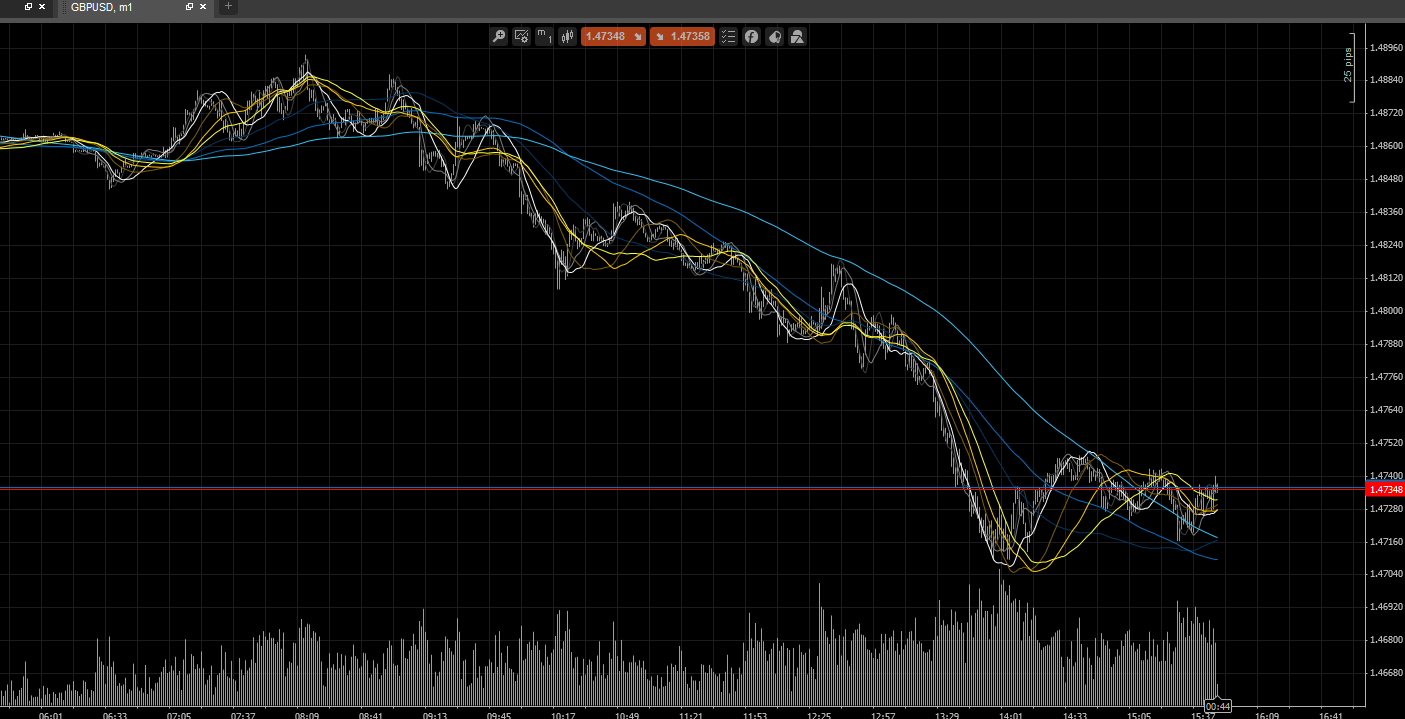This screenshot has width=1405, height=719.
Task: Click the 1.47358 buy price button
Action: 682,36
